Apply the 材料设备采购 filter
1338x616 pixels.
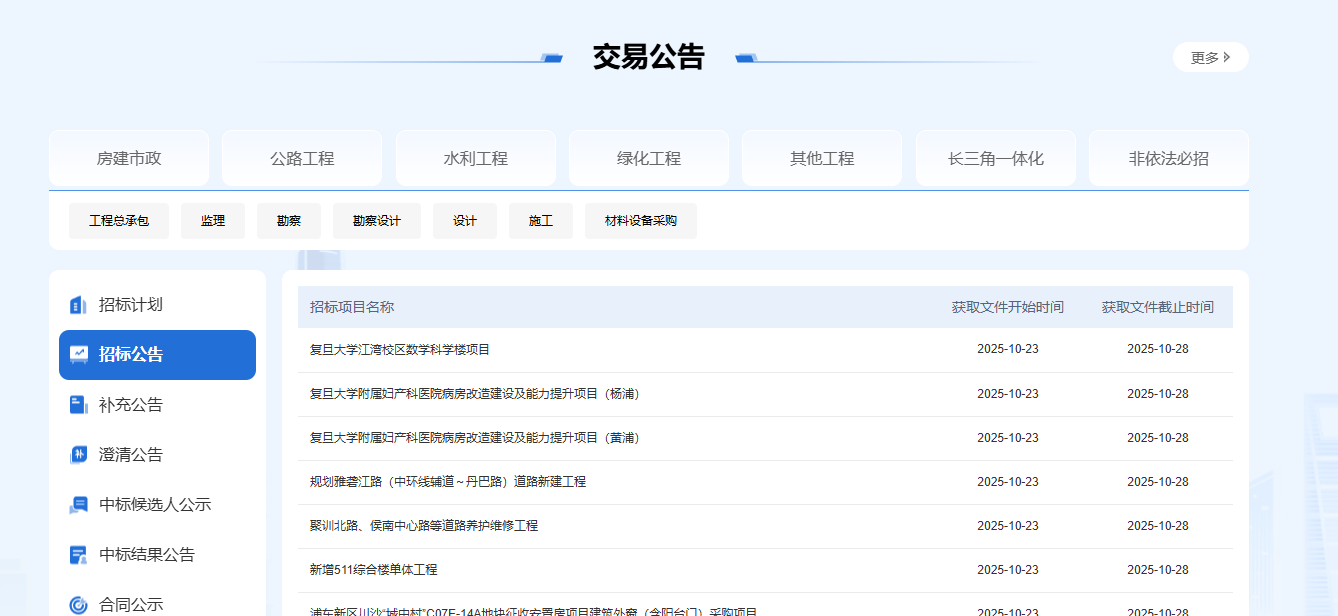(641, 221)
